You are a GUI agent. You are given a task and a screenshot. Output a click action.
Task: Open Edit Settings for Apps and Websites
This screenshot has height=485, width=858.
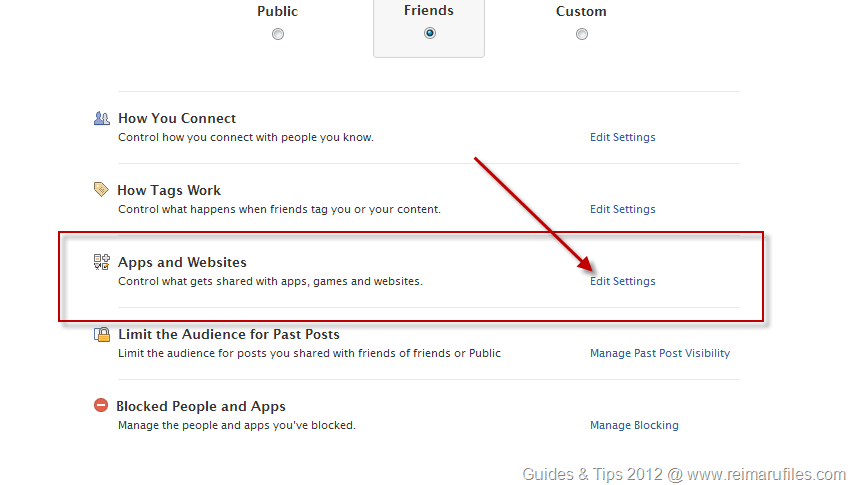pos(622,282)
